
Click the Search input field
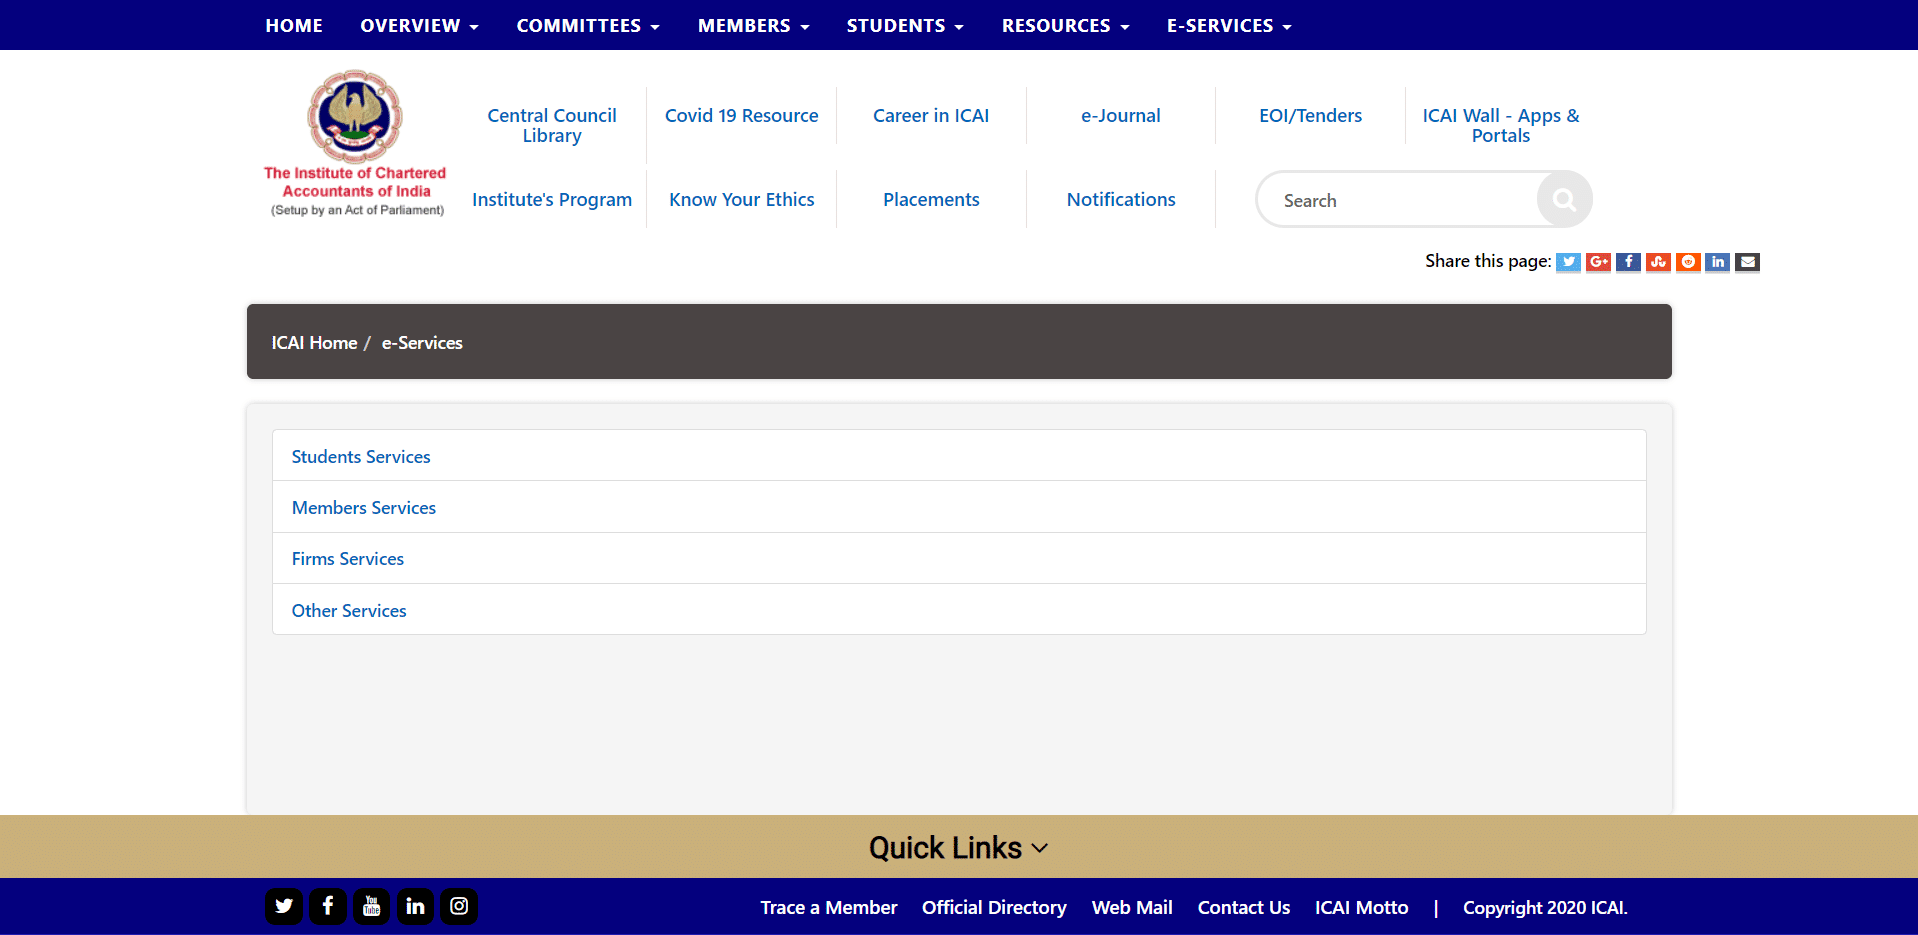pos(1398,200)
